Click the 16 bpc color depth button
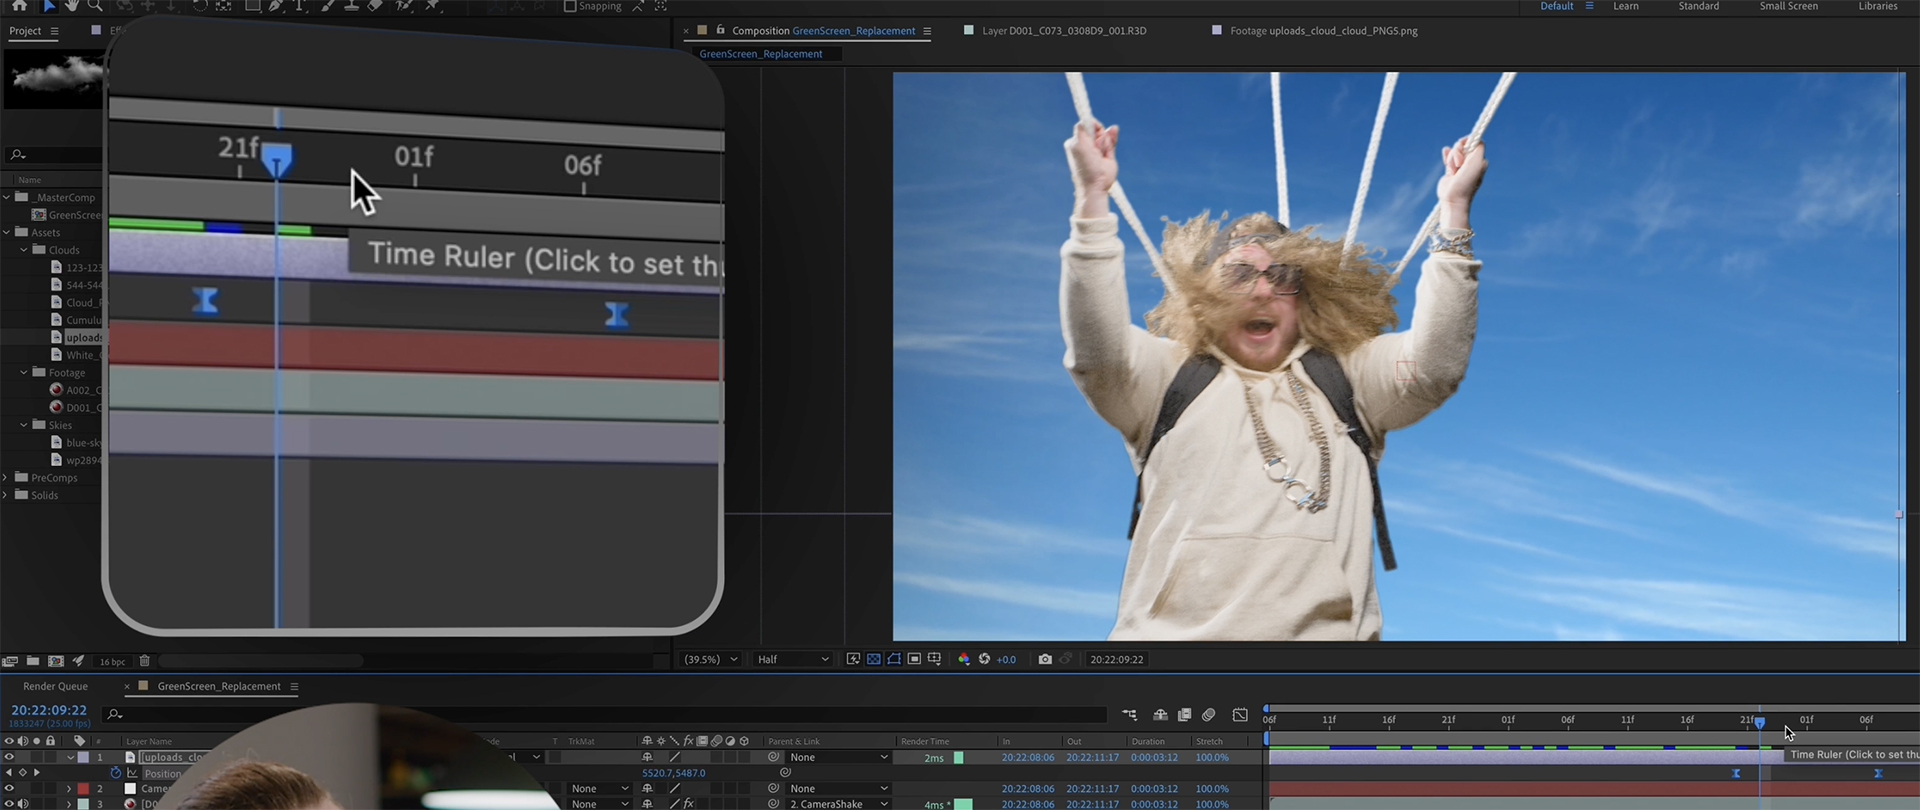Viewport: 1920px width, 810px height. 112,661
